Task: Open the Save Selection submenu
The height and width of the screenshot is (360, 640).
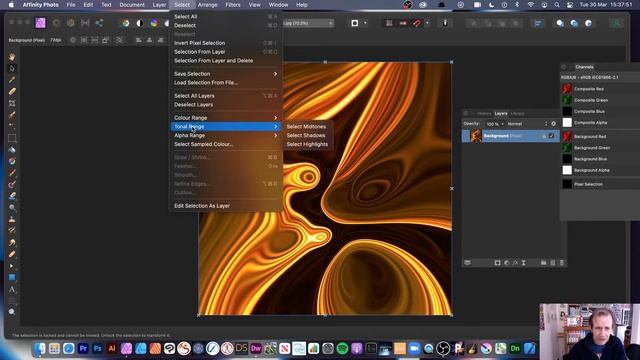Action: [x=226, y=74]
